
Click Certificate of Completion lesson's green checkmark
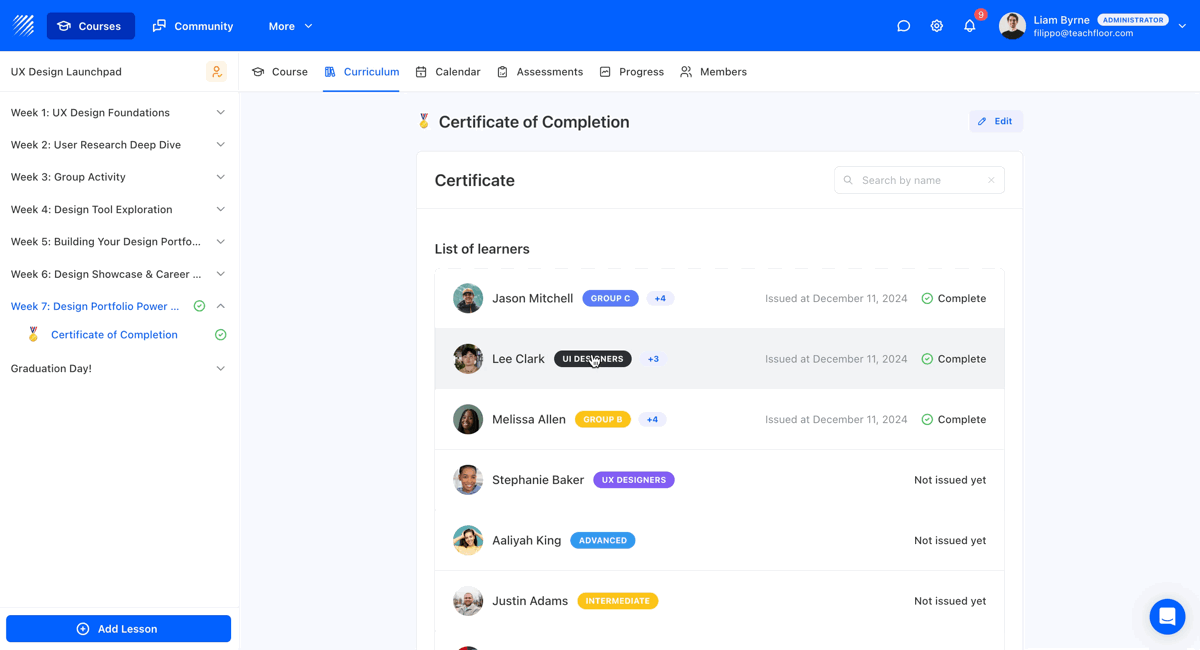220,335
